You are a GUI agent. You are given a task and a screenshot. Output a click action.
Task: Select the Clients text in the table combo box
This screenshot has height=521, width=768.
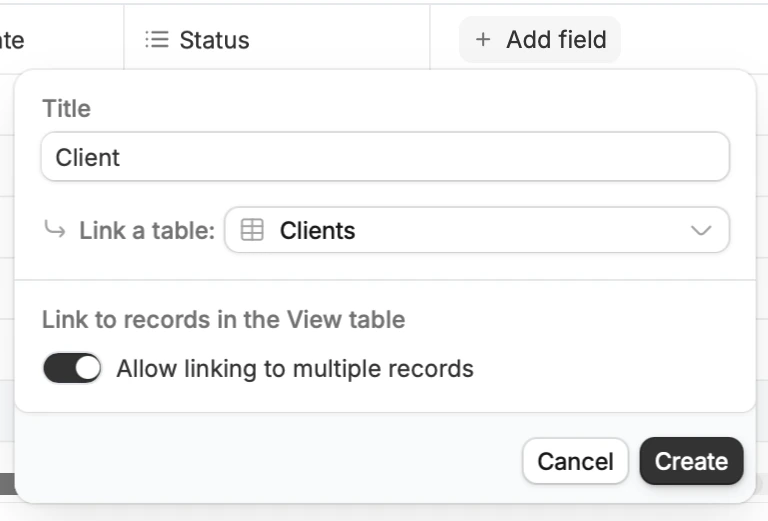(x=317, y=230)
